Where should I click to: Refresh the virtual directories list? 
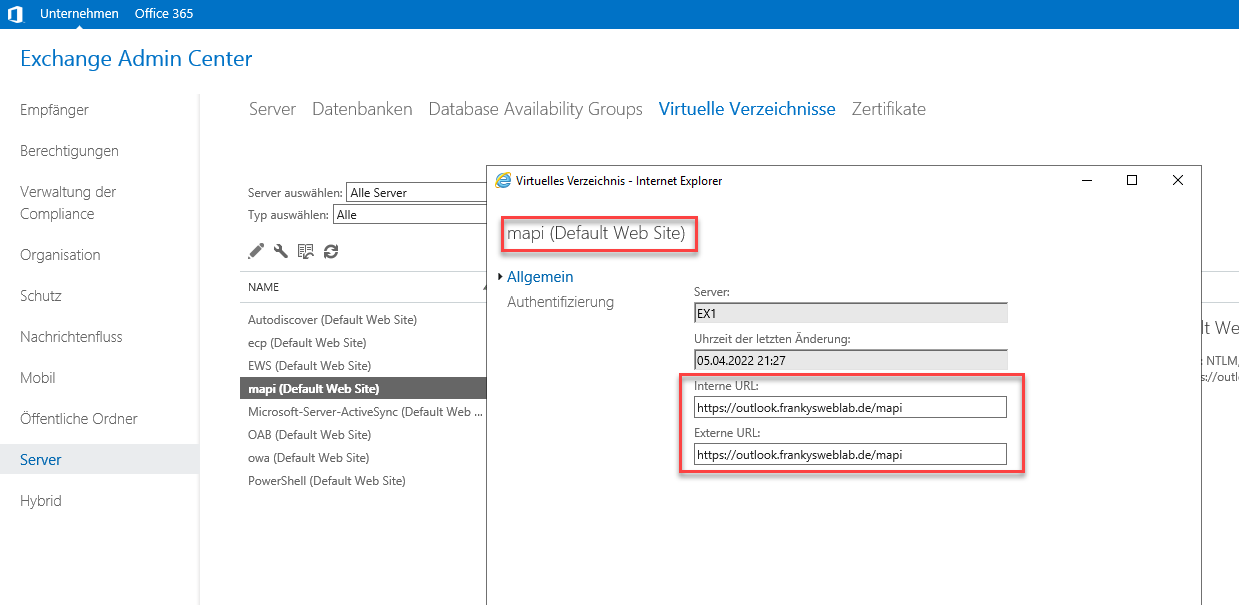(331, 251)
